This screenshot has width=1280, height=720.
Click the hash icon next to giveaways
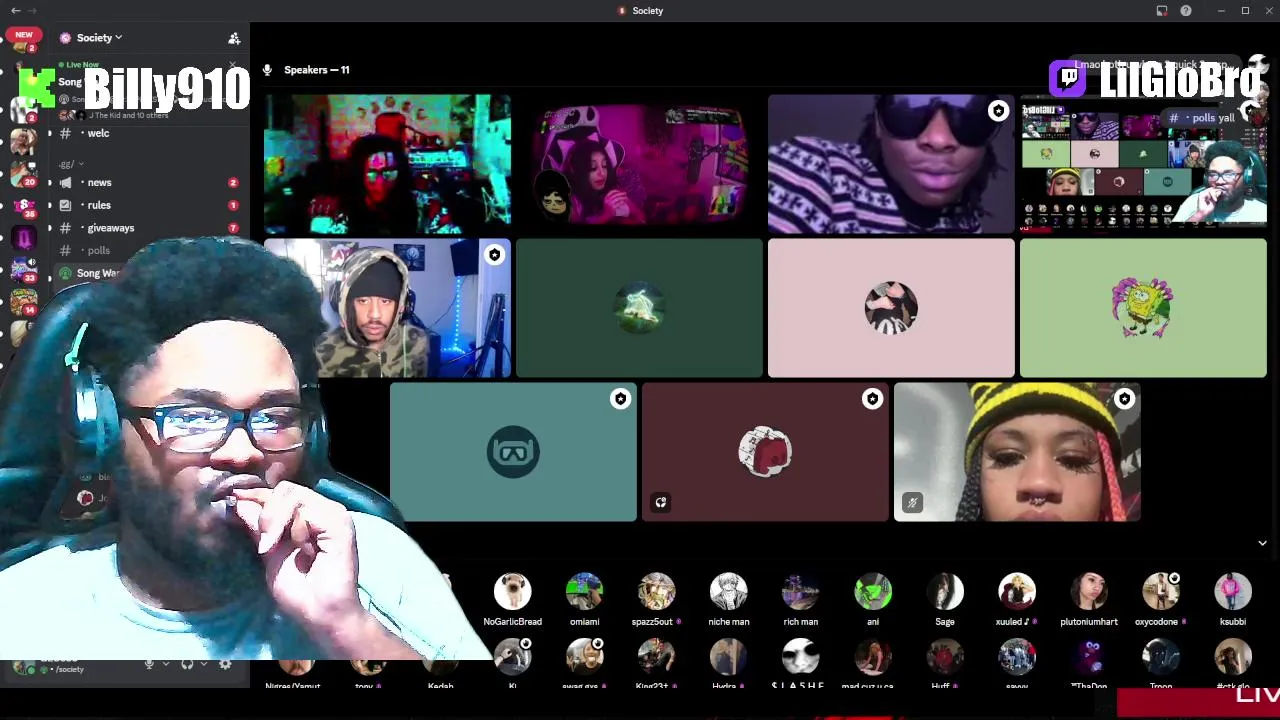click(65, 228)
